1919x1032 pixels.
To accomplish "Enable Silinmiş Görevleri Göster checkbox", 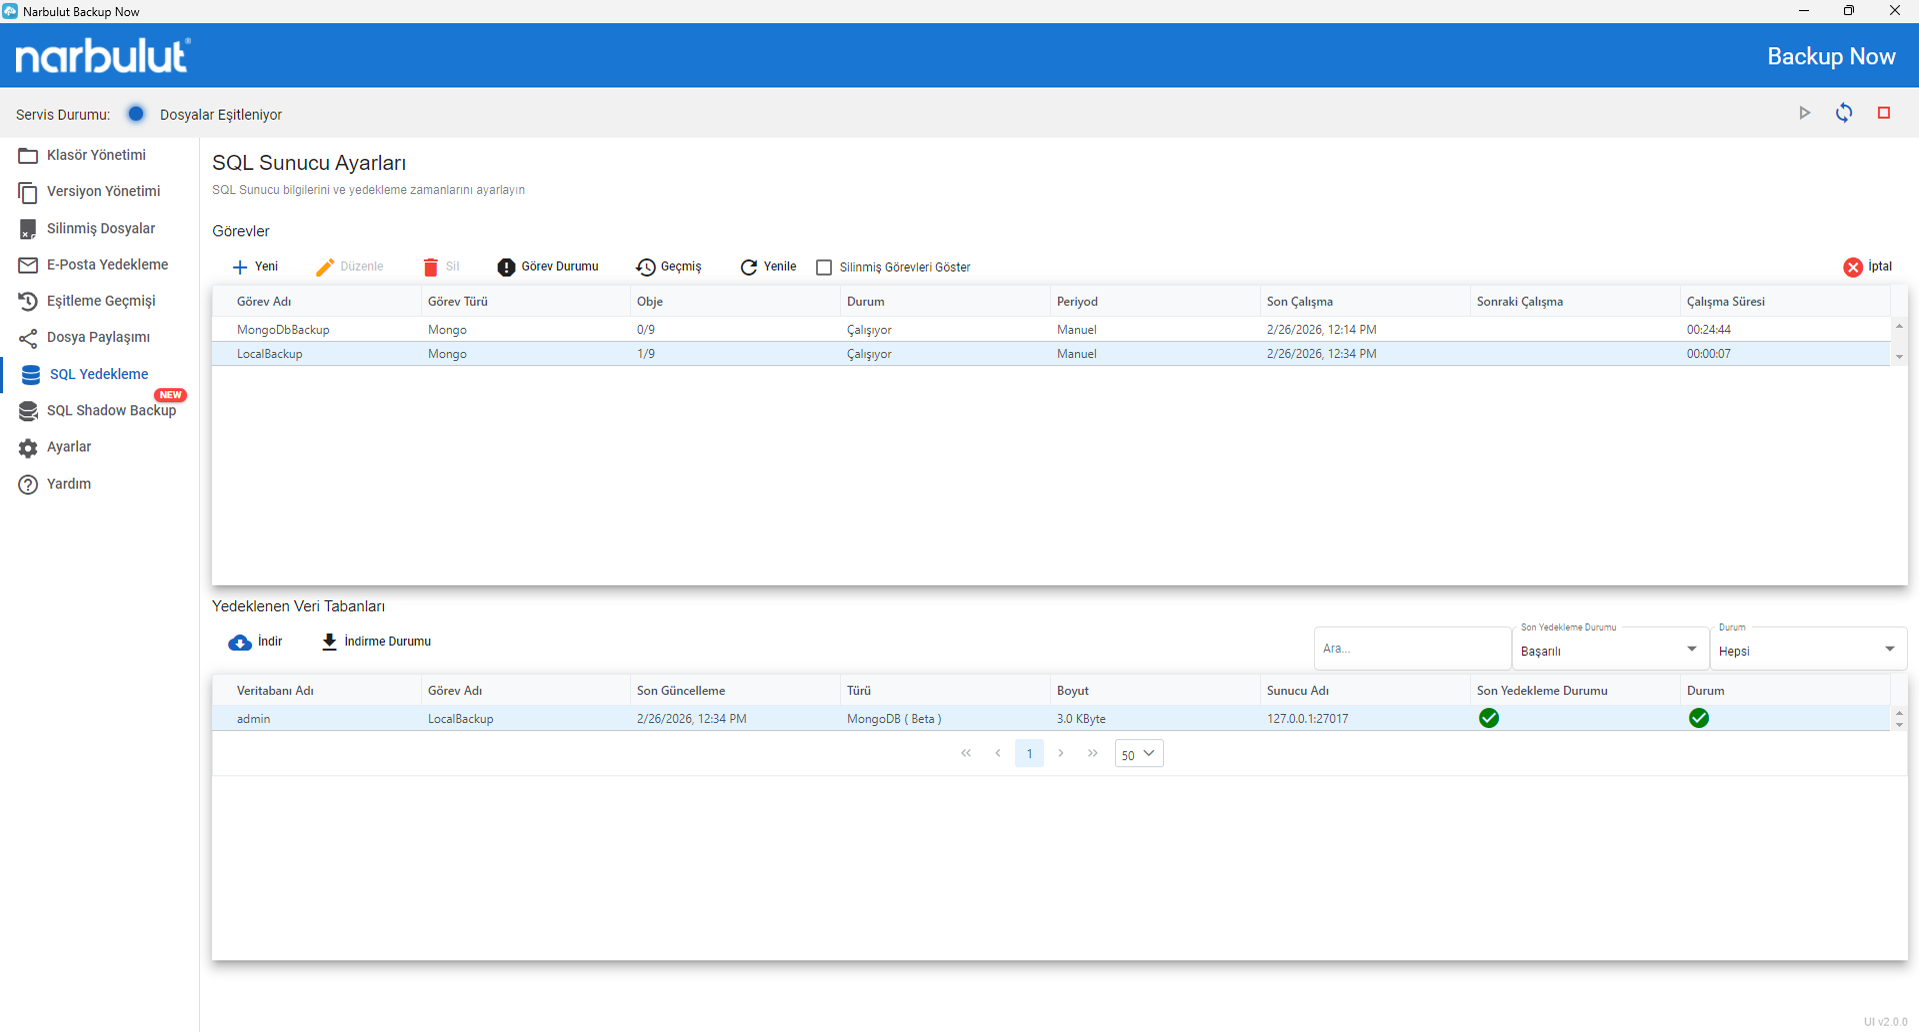I will pyautogui.click(x=824, y=267).
